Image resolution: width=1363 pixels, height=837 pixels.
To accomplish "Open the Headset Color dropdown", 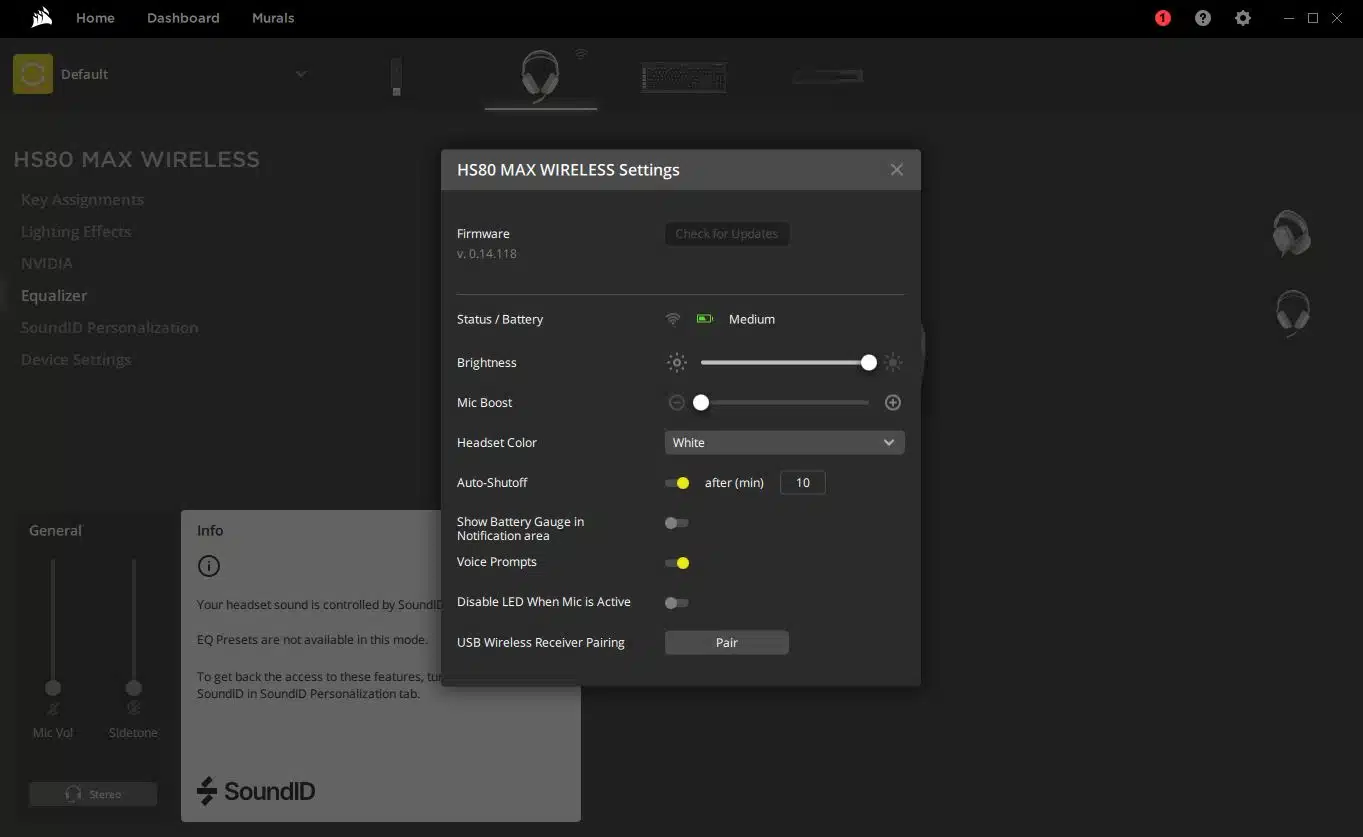I will click(x=785, y=442).
